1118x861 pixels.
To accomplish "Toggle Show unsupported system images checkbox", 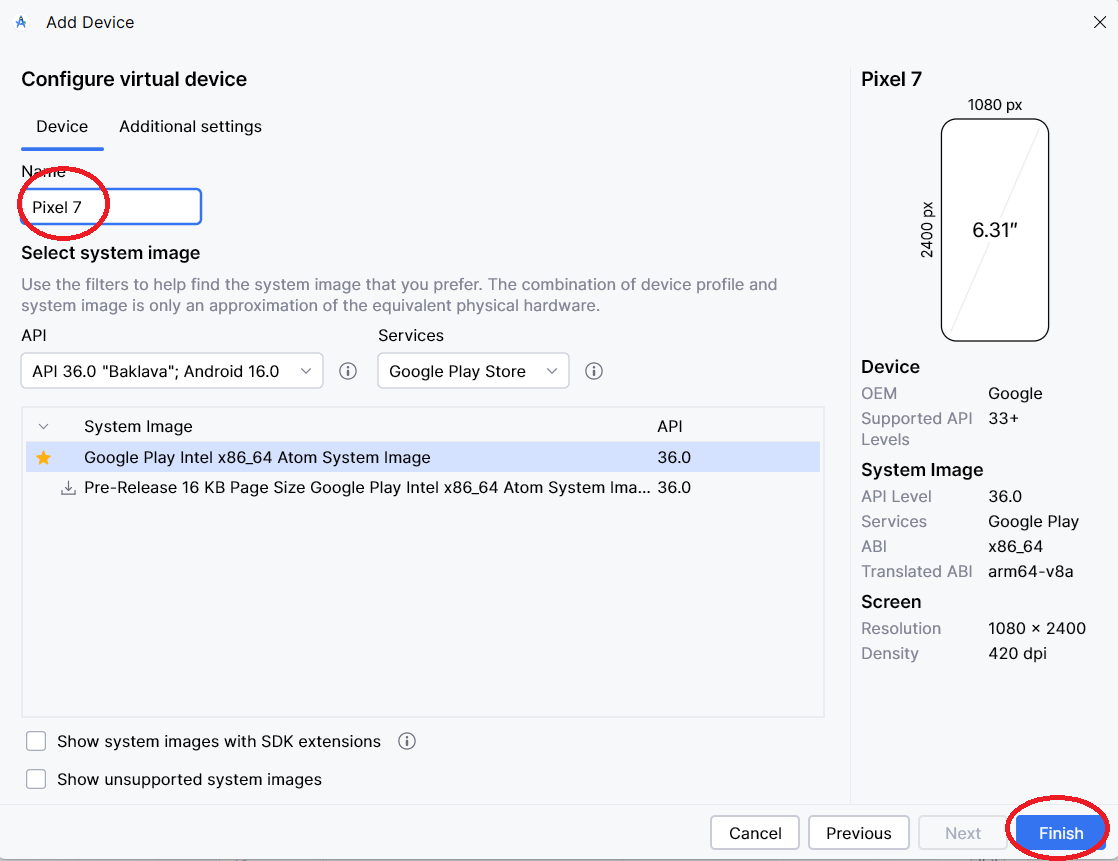I will click(37, 779).
